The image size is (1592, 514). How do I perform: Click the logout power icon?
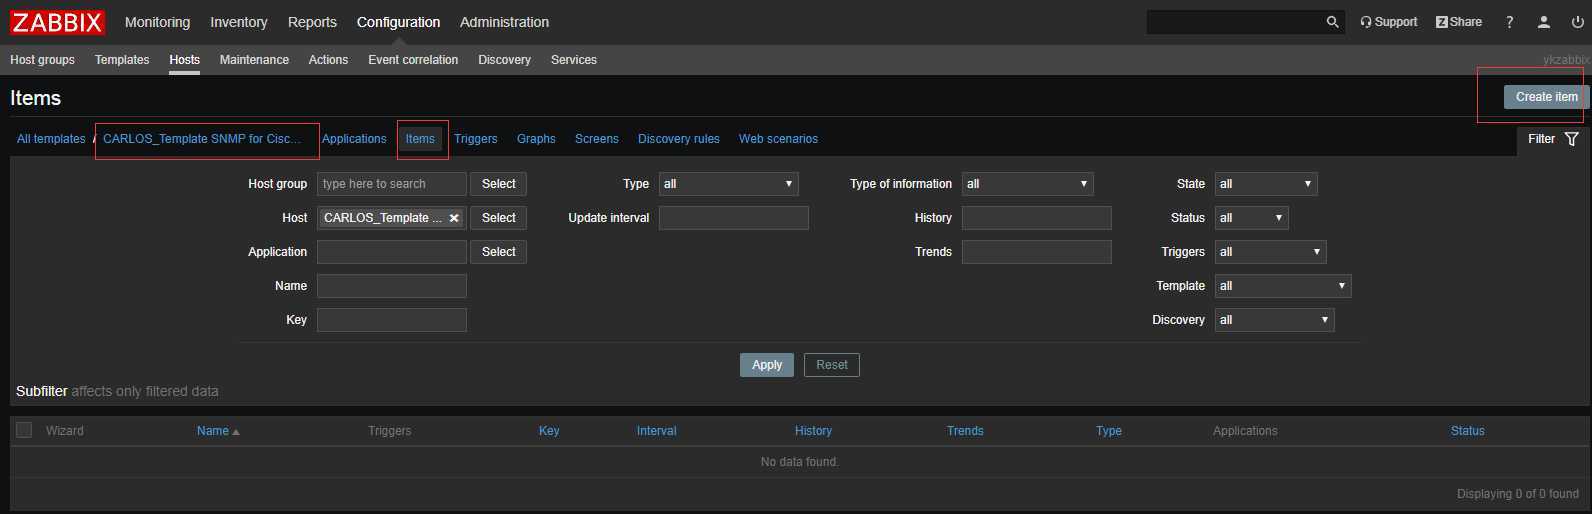pos(1578,22)
